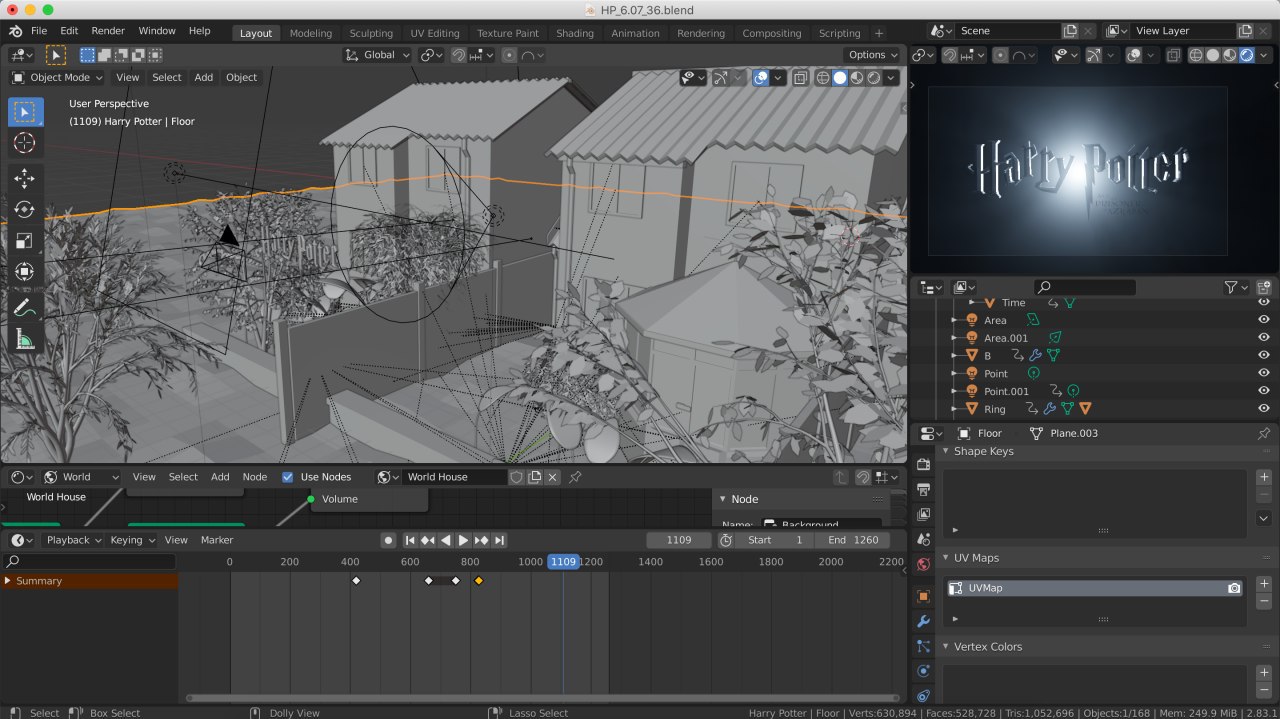Toggle X-ray mode in main viewport

[801, 77]
